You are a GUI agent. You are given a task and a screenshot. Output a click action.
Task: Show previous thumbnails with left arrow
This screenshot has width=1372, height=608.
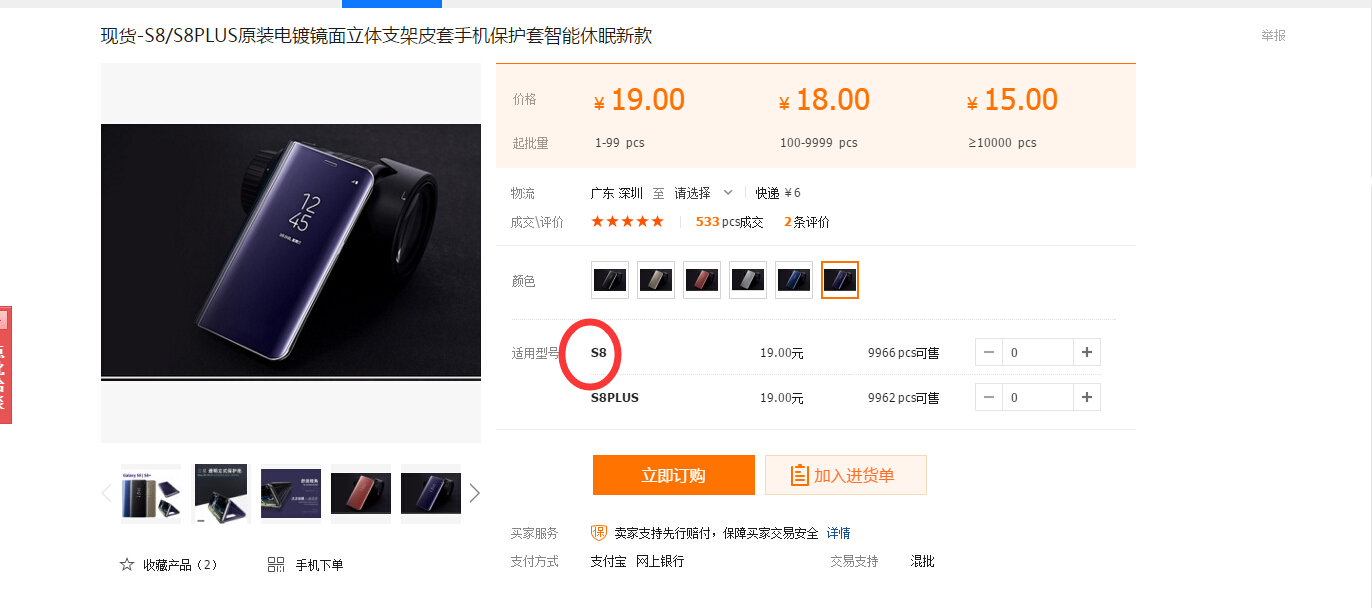(107, 493)
